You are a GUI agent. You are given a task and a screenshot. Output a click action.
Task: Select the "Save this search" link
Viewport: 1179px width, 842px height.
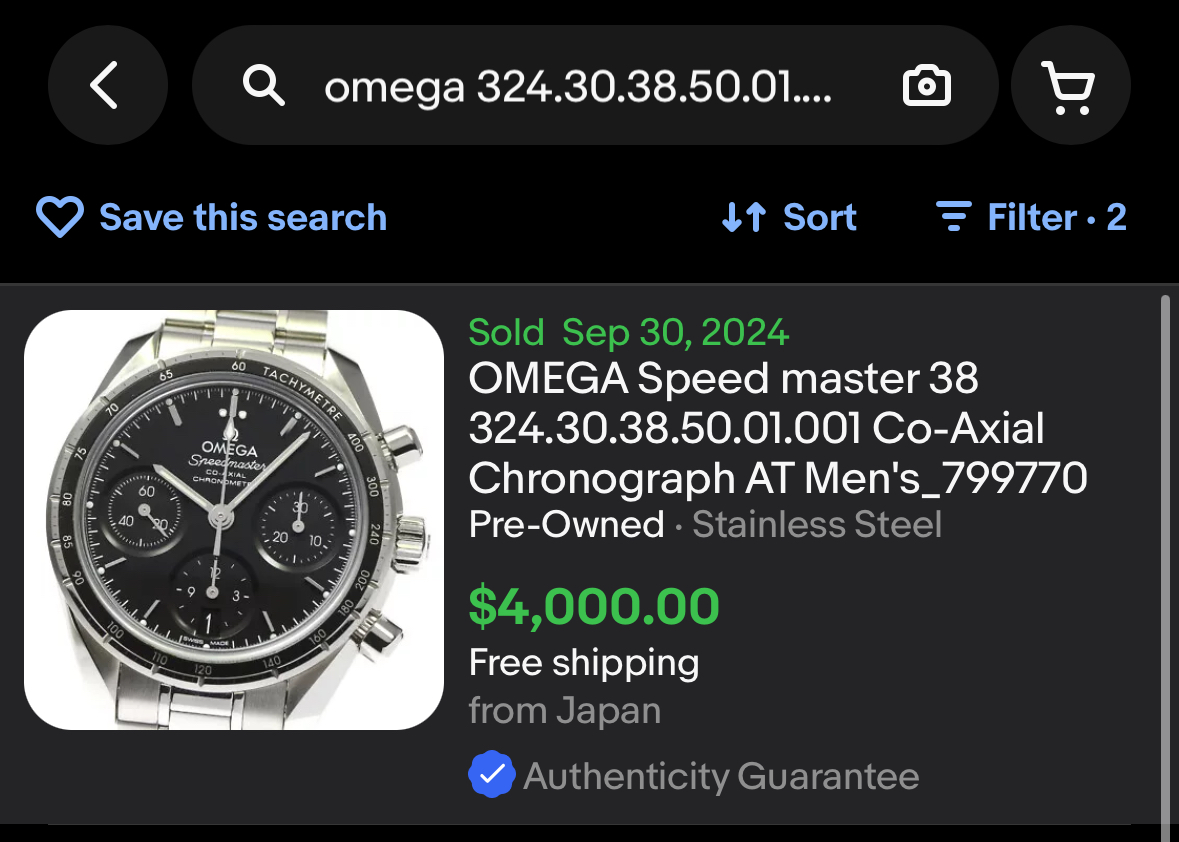tap(243, 217)
